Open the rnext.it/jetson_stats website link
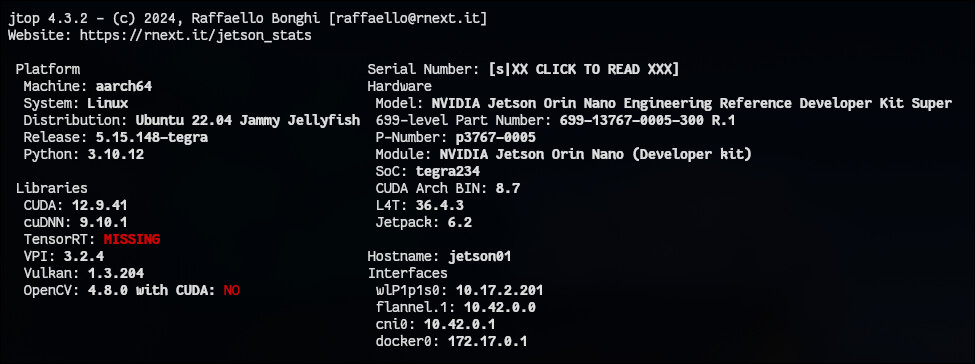Viewport: 975px width, 364px height. (195, 35)
